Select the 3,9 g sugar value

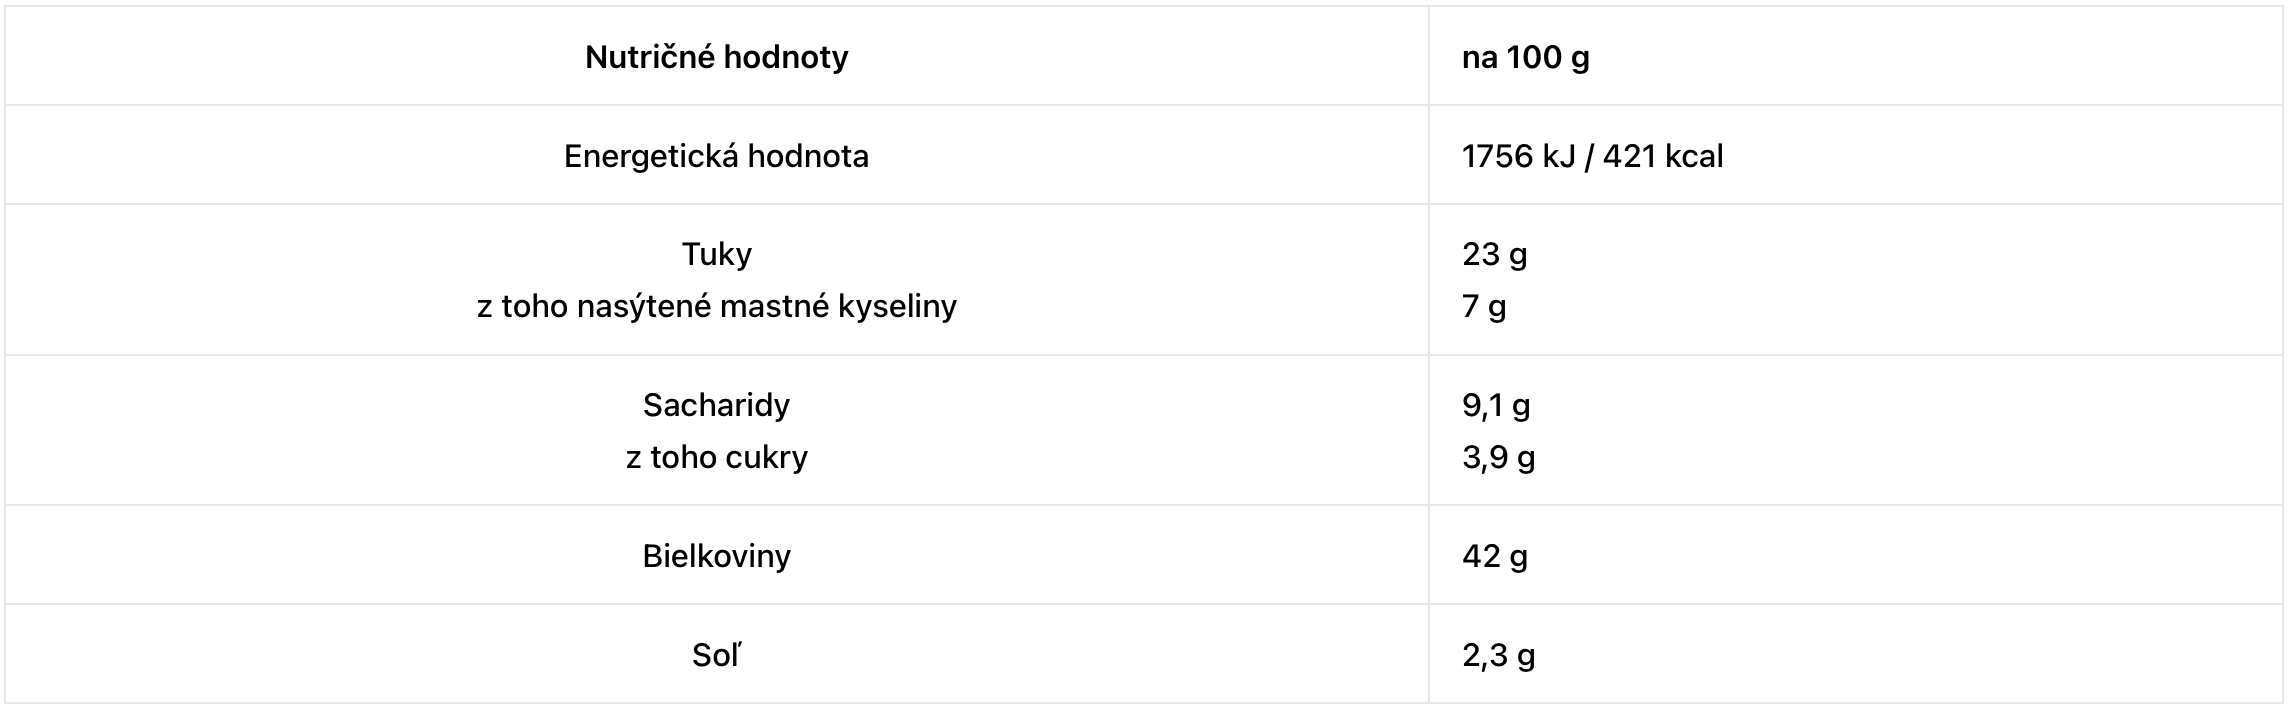tap(1498, 457)
